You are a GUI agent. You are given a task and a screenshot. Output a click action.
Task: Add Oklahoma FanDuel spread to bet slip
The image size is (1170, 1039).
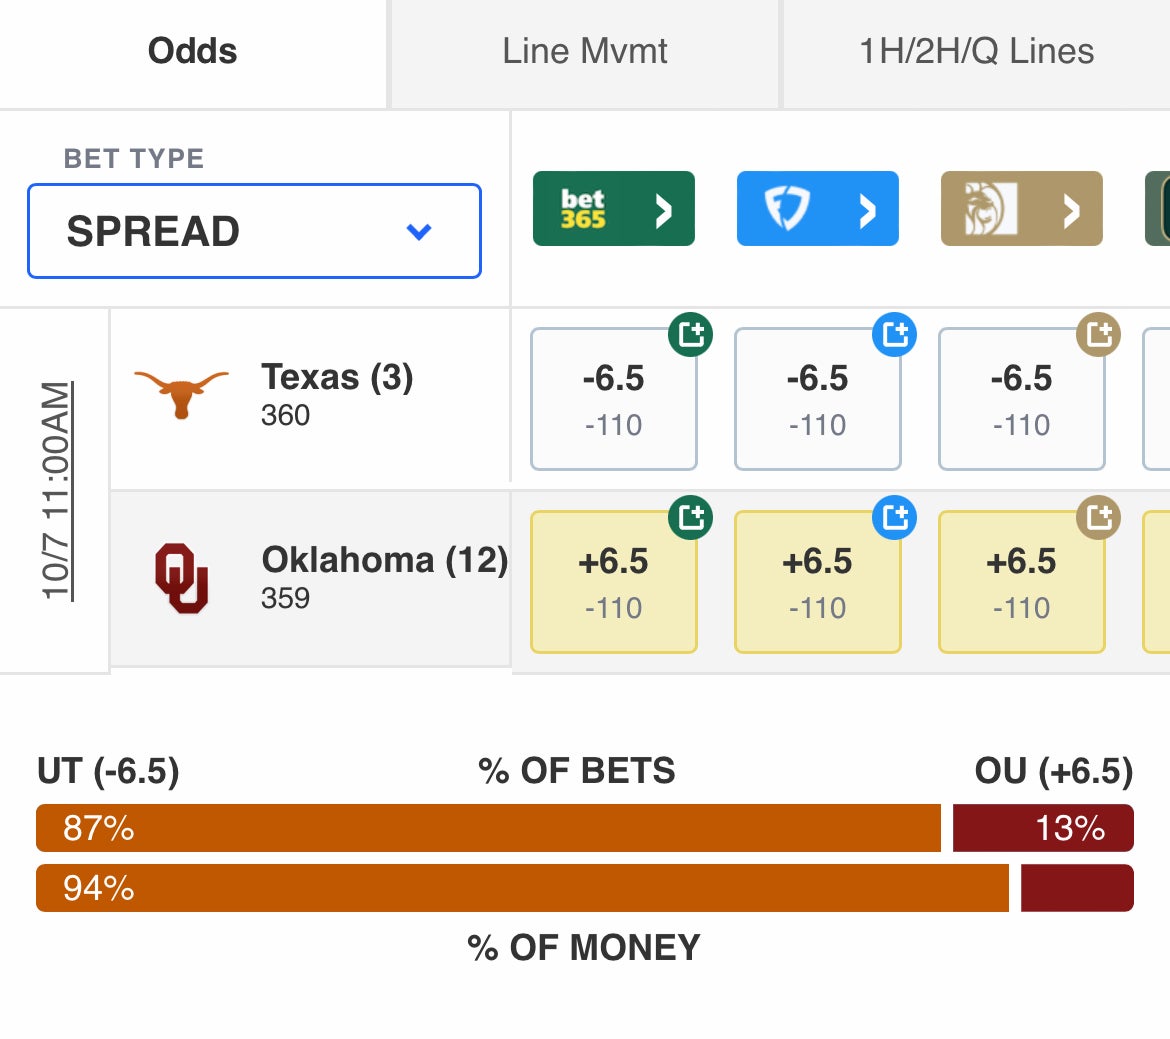coord(895,517)
